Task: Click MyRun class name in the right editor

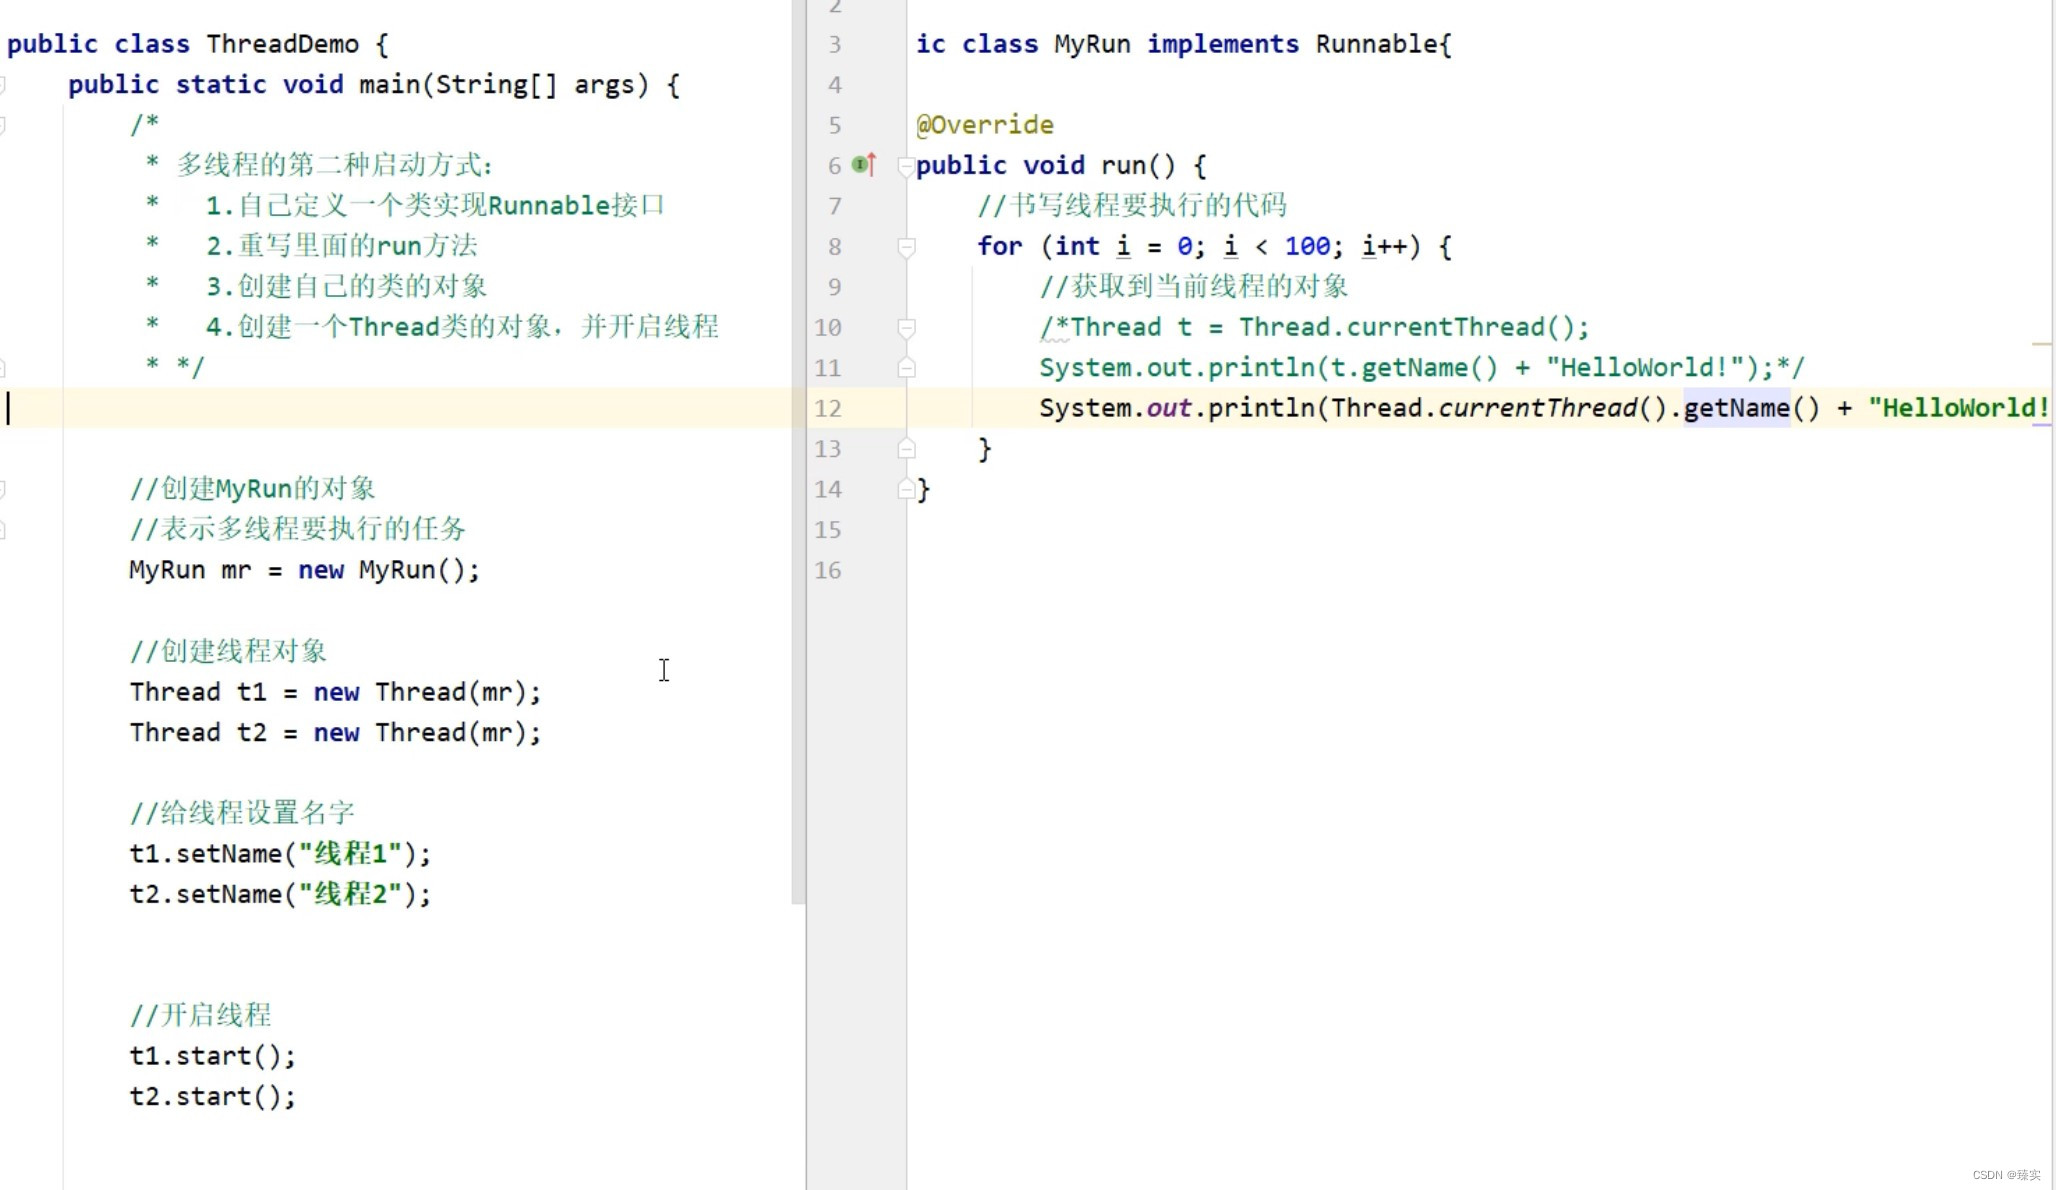Action: 1092,44
